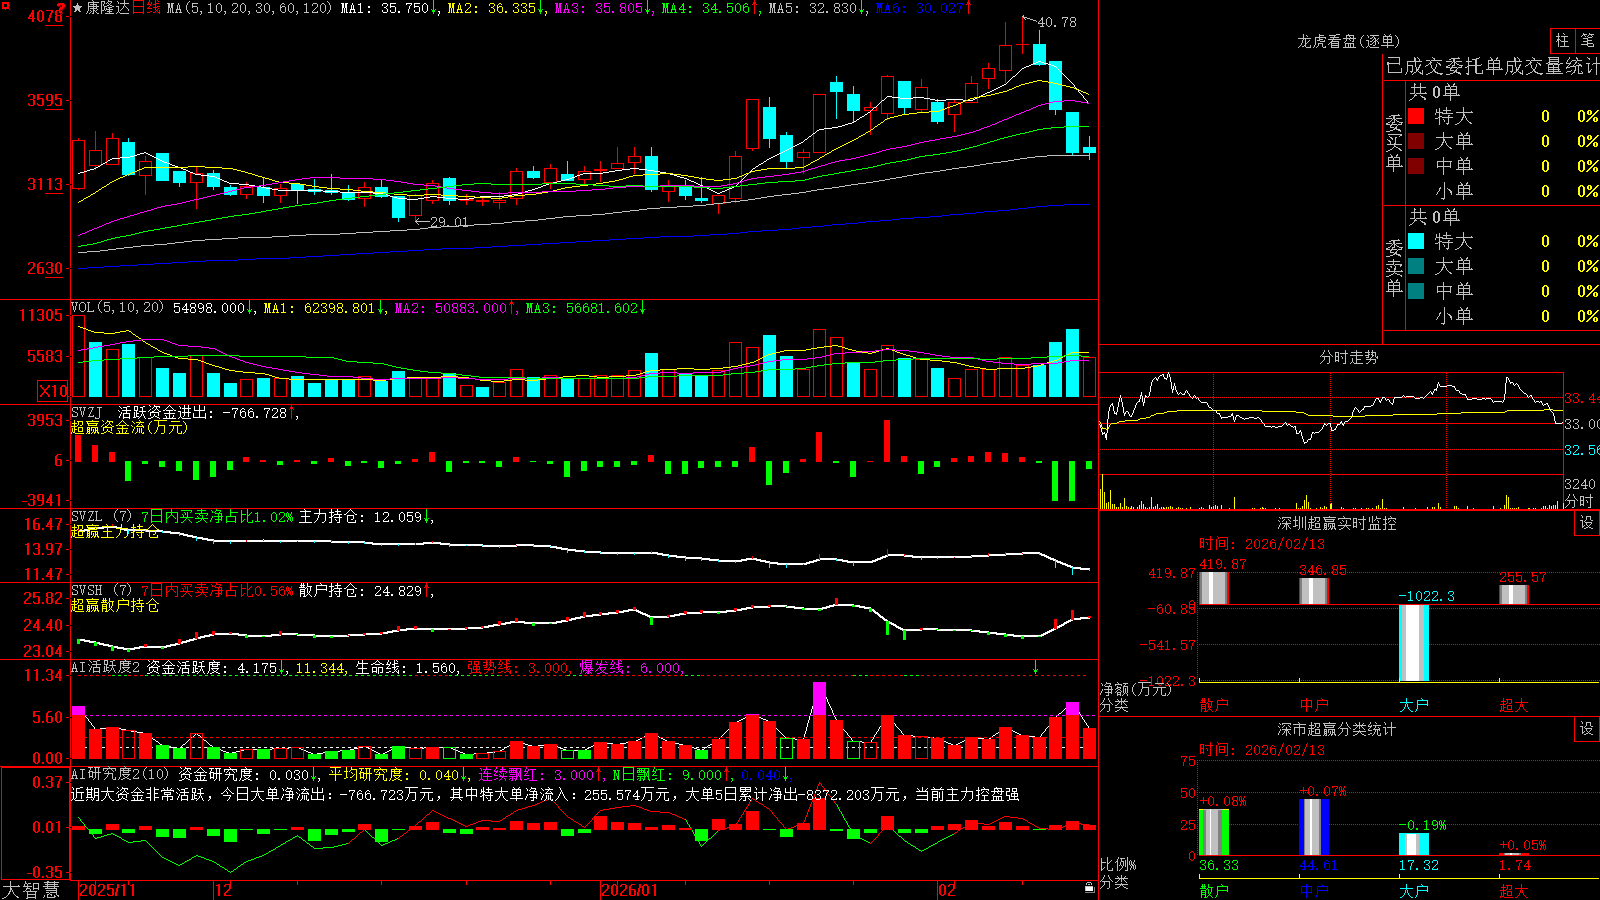Click the teal 中单 sell-order swatch
The image size is (1600, 900).
(x=1416, y=291)
